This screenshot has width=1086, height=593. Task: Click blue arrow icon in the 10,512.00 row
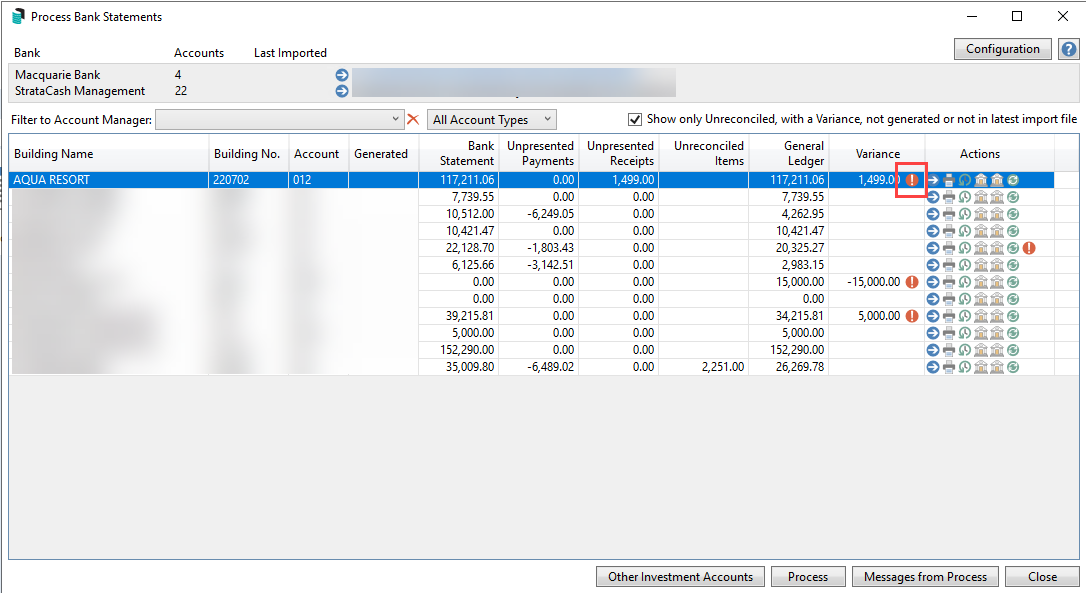point(933,214)
